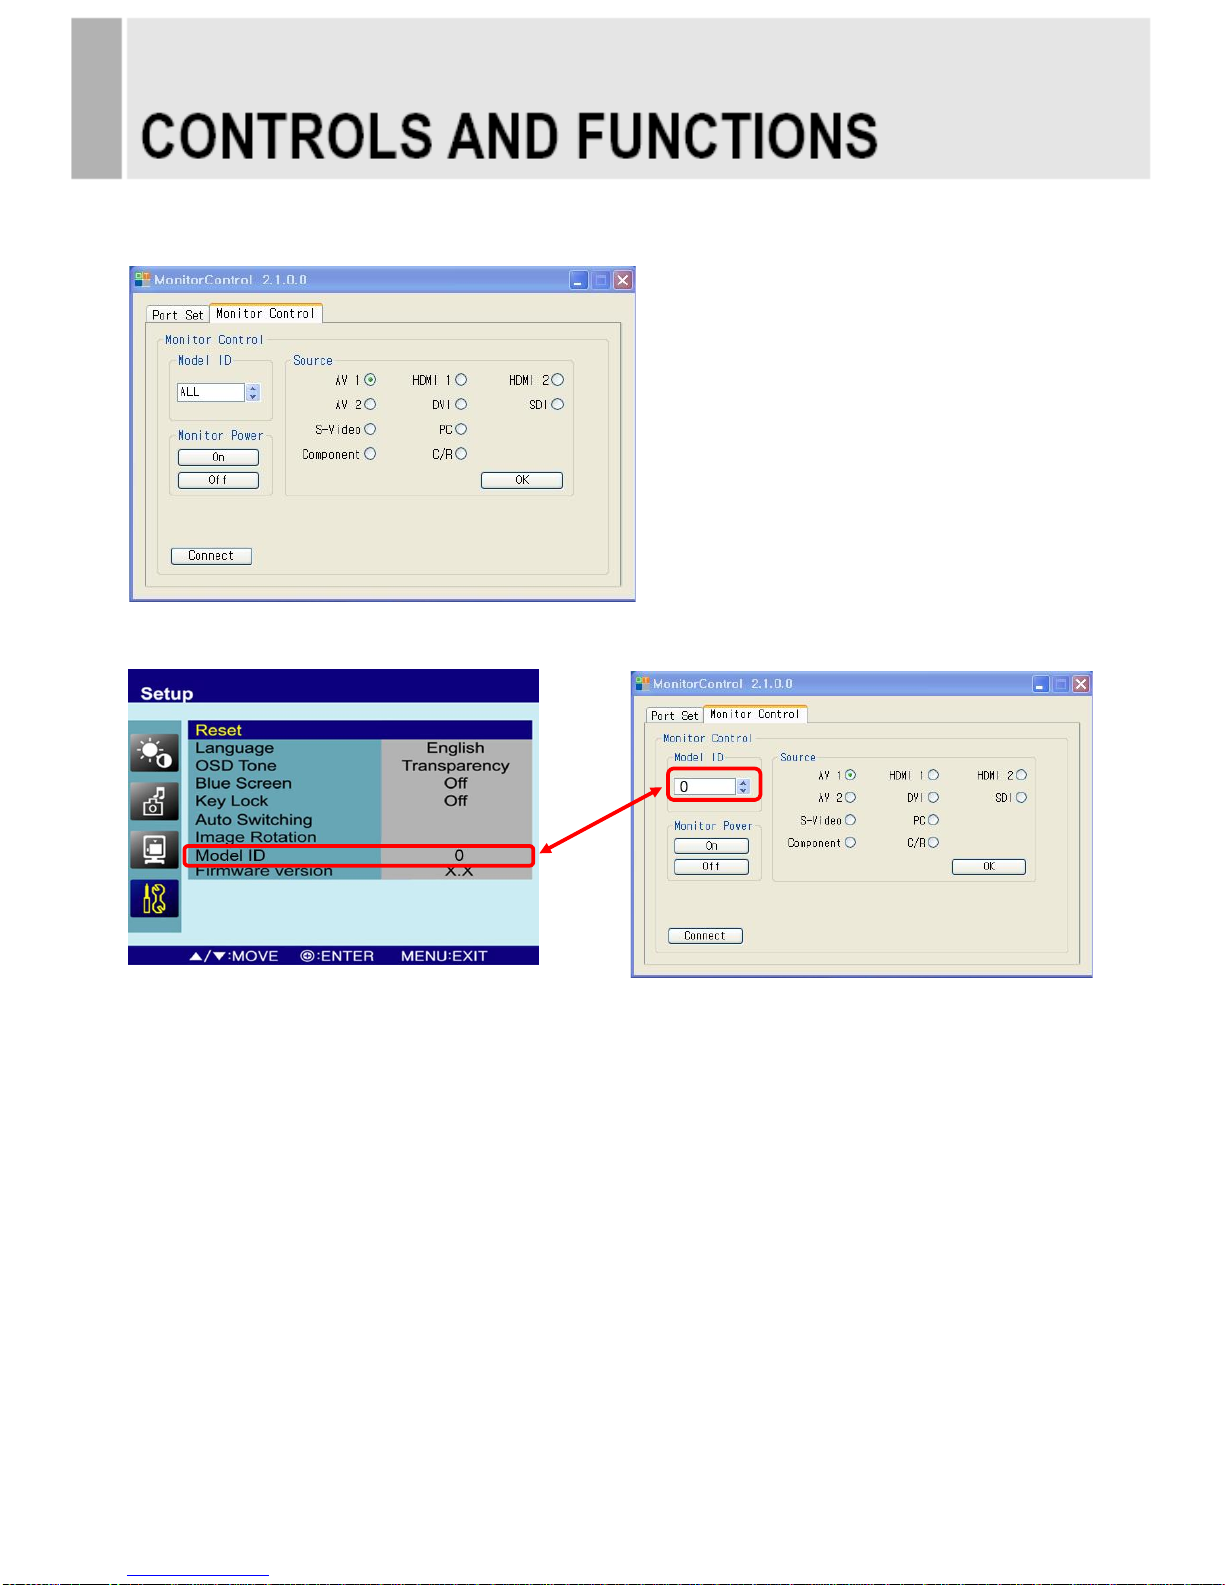Turn monitor power Off in upper window
Image resolution: width=1225 pixels, height=1585 pixels.
(218, 480)
